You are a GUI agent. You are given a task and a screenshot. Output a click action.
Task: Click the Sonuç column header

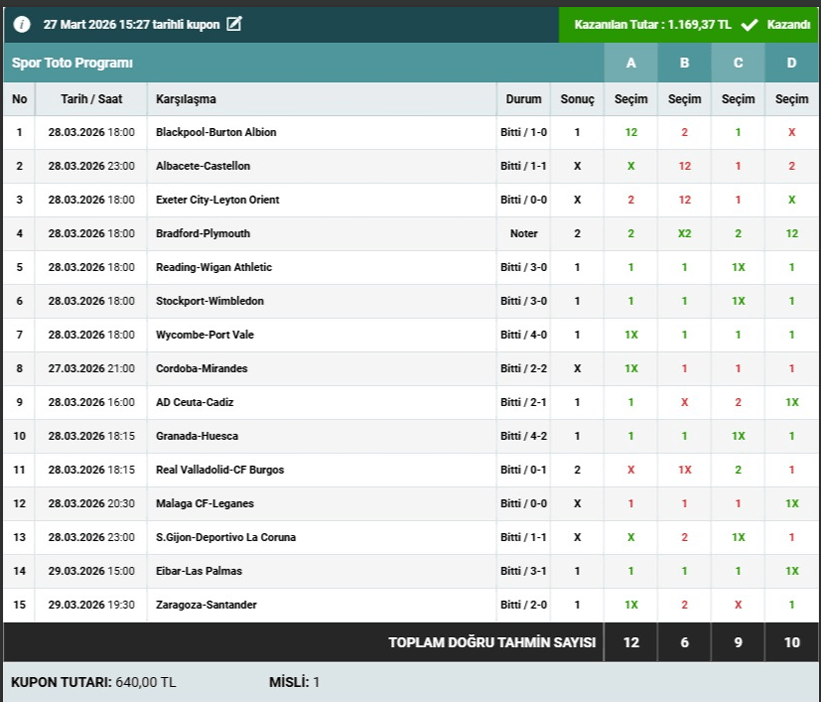coord(577,99)
